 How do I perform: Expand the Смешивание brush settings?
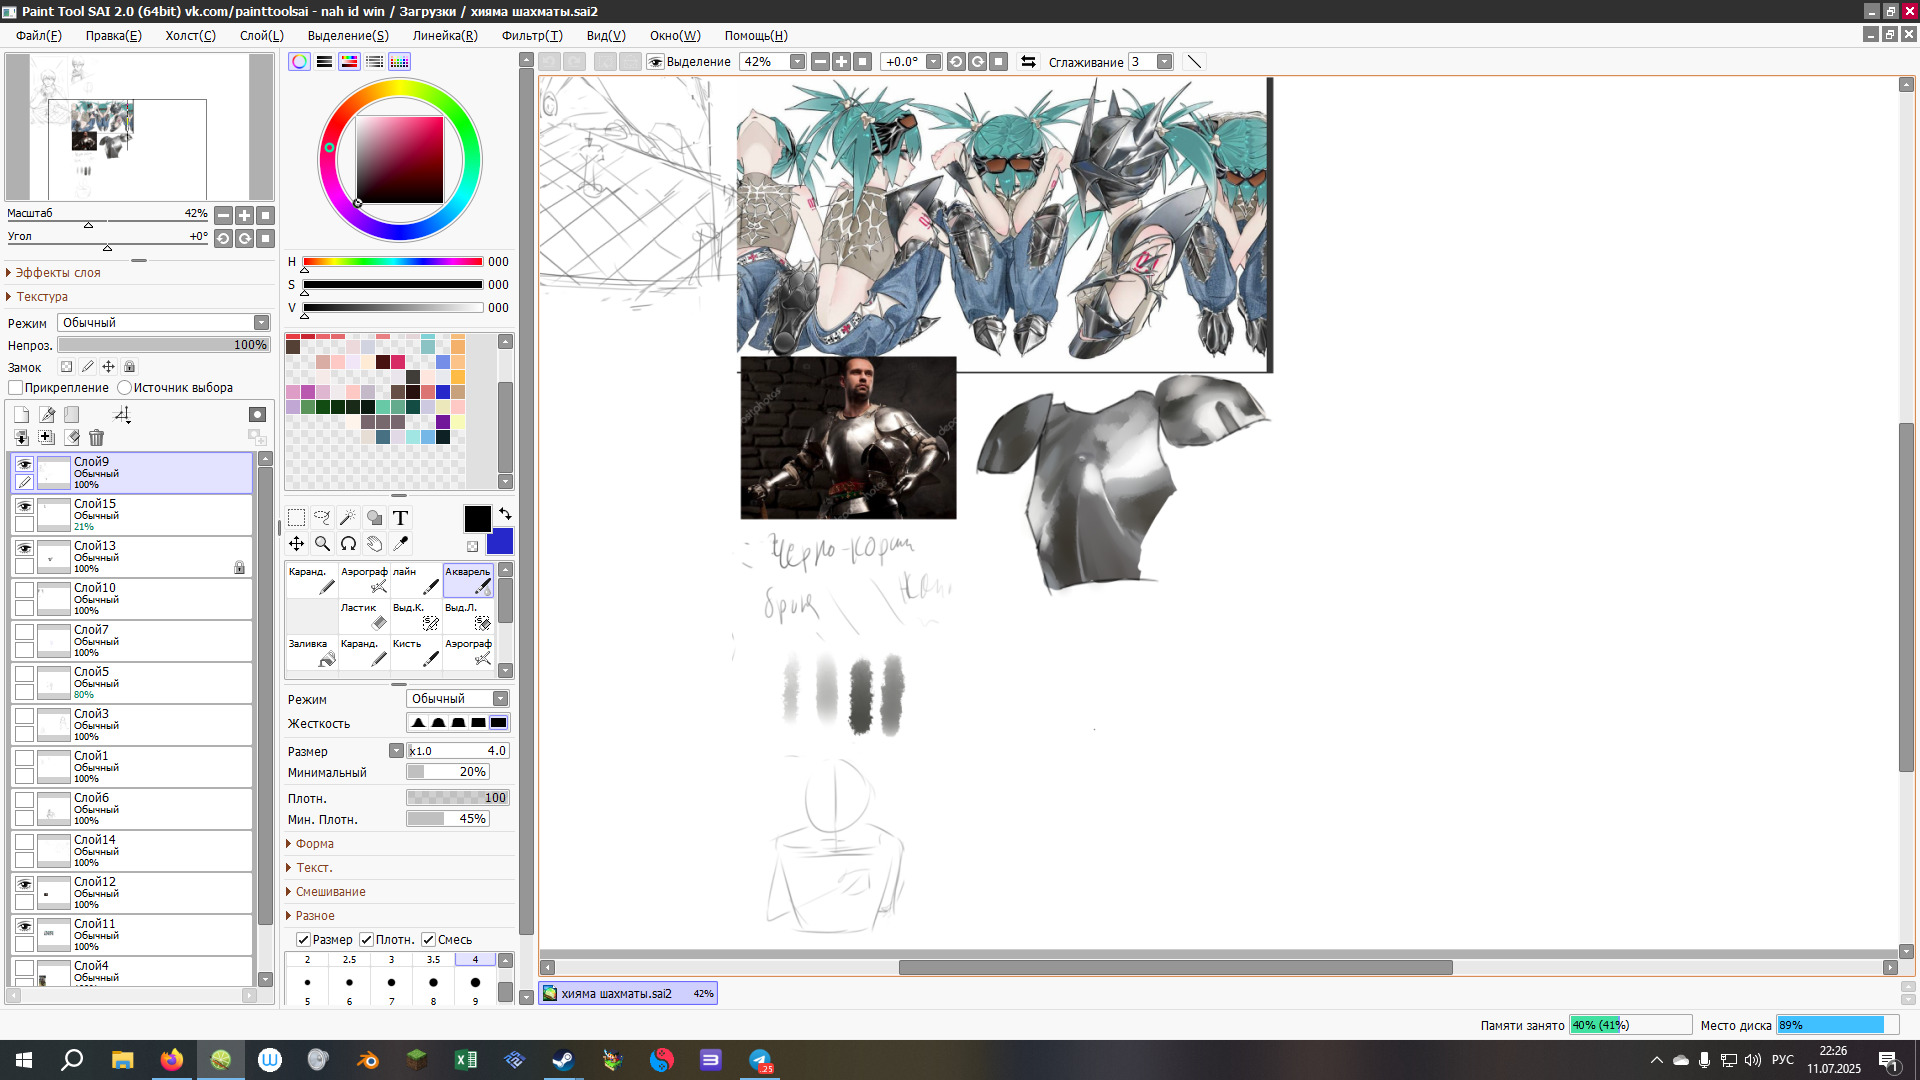click(330, 892)
